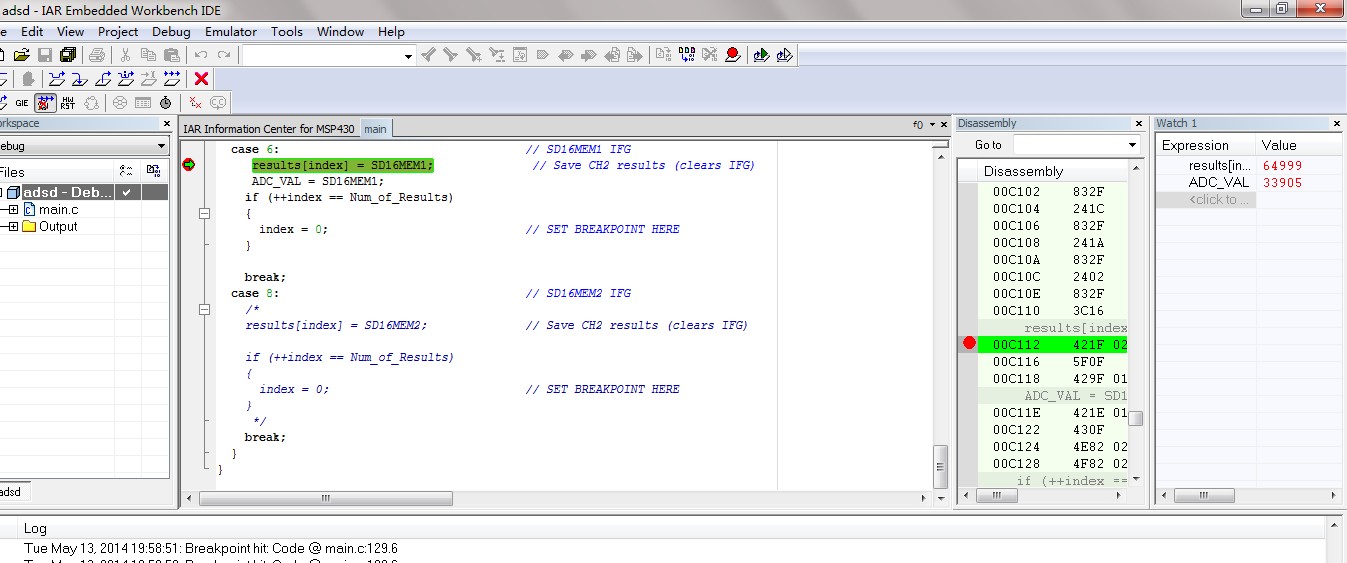Click Step Out debug icon
Screen dimensions: 1347x563
pos(103,78)
